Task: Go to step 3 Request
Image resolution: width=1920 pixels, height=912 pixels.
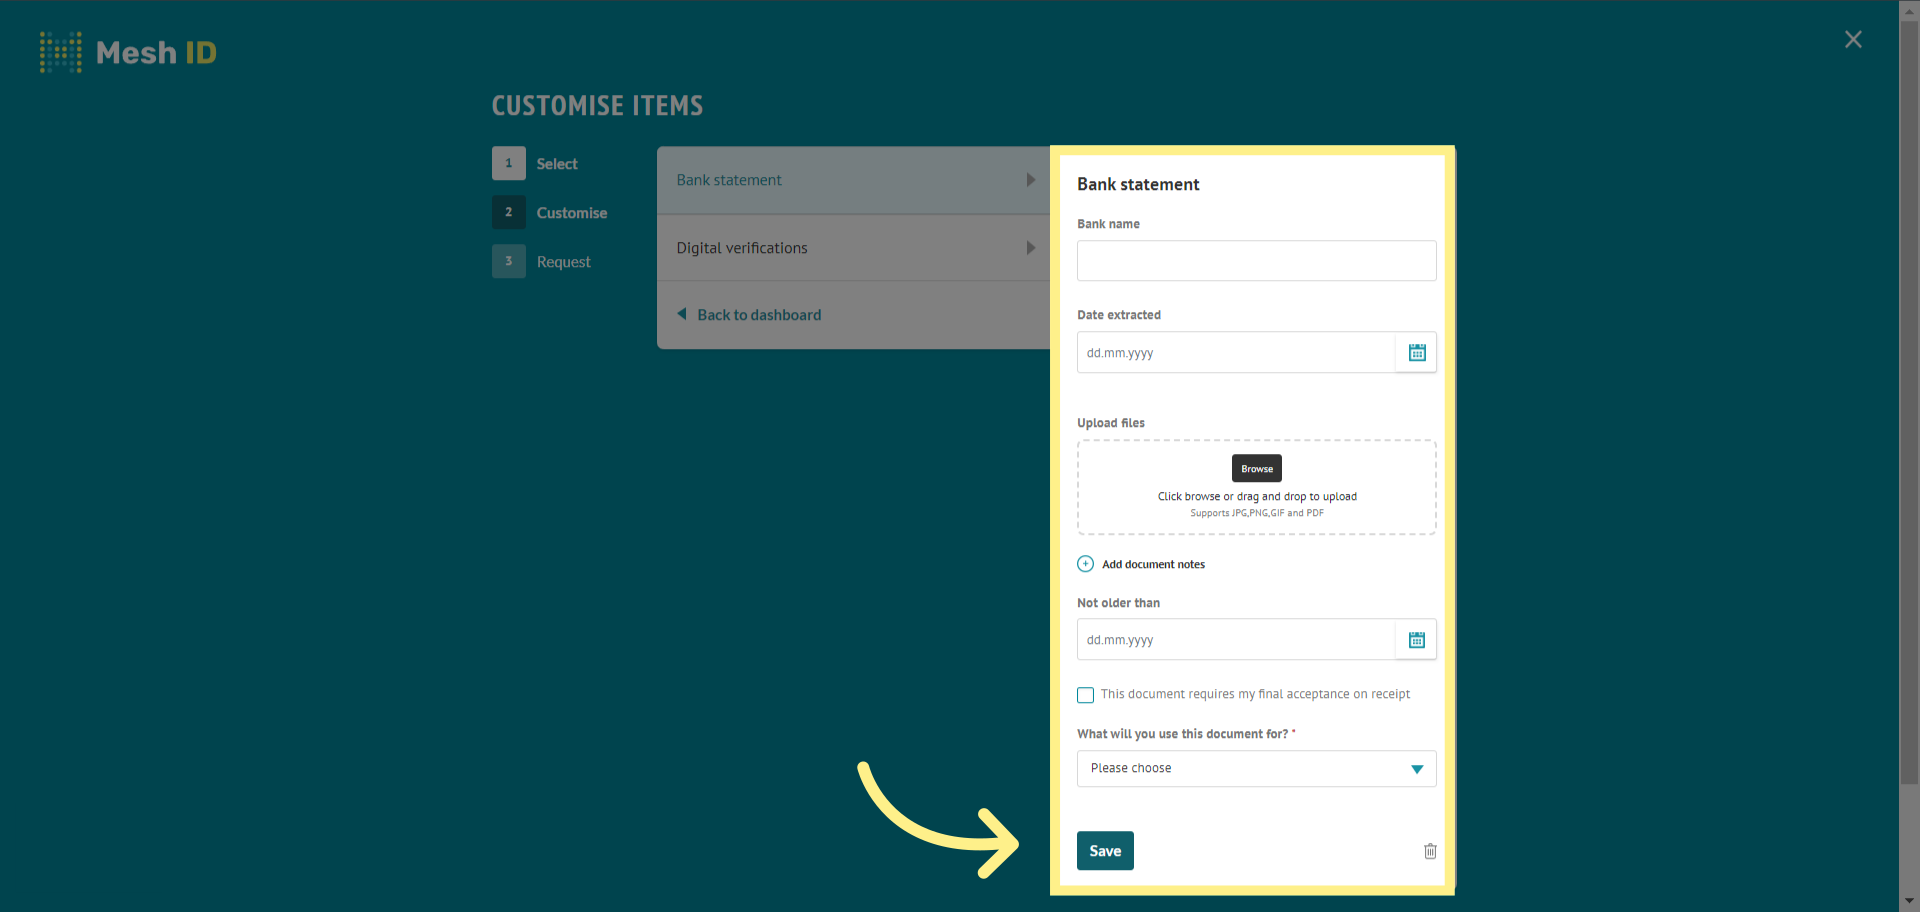Action: tap(542, 261)
